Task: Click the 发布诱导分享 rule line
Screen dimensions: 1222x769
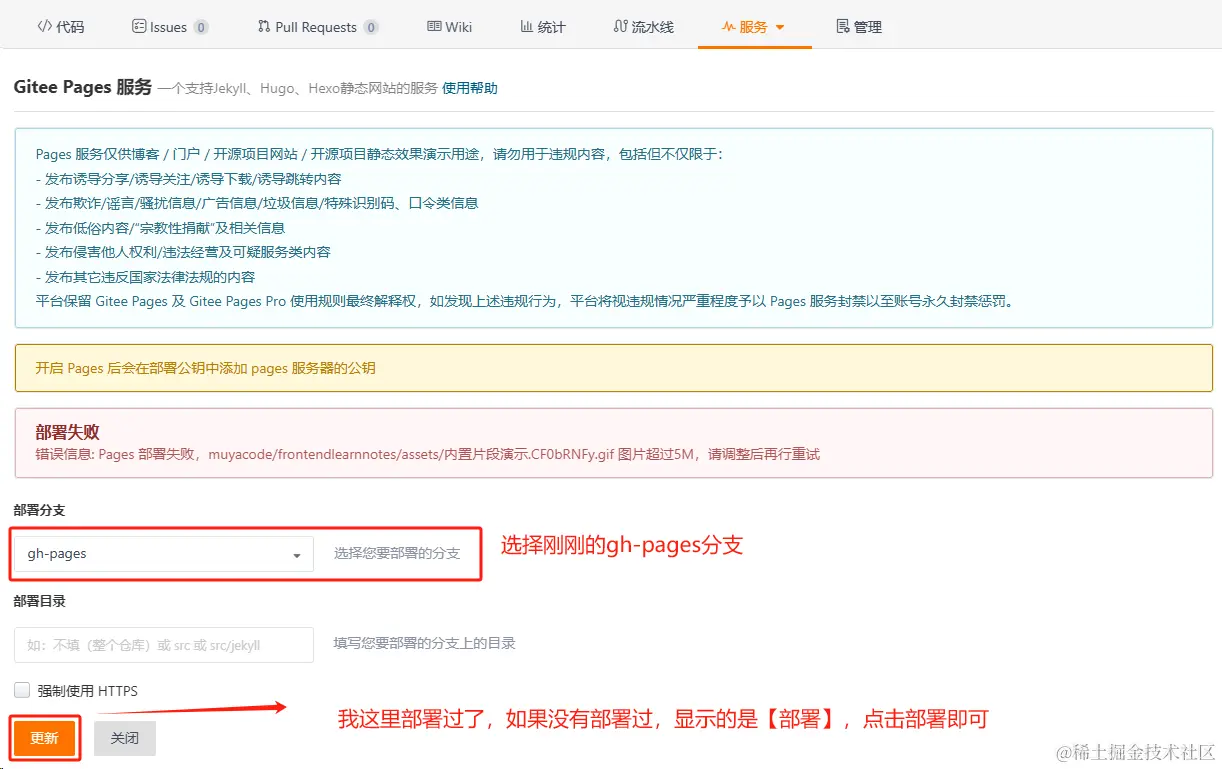Action: coord(189,179)
